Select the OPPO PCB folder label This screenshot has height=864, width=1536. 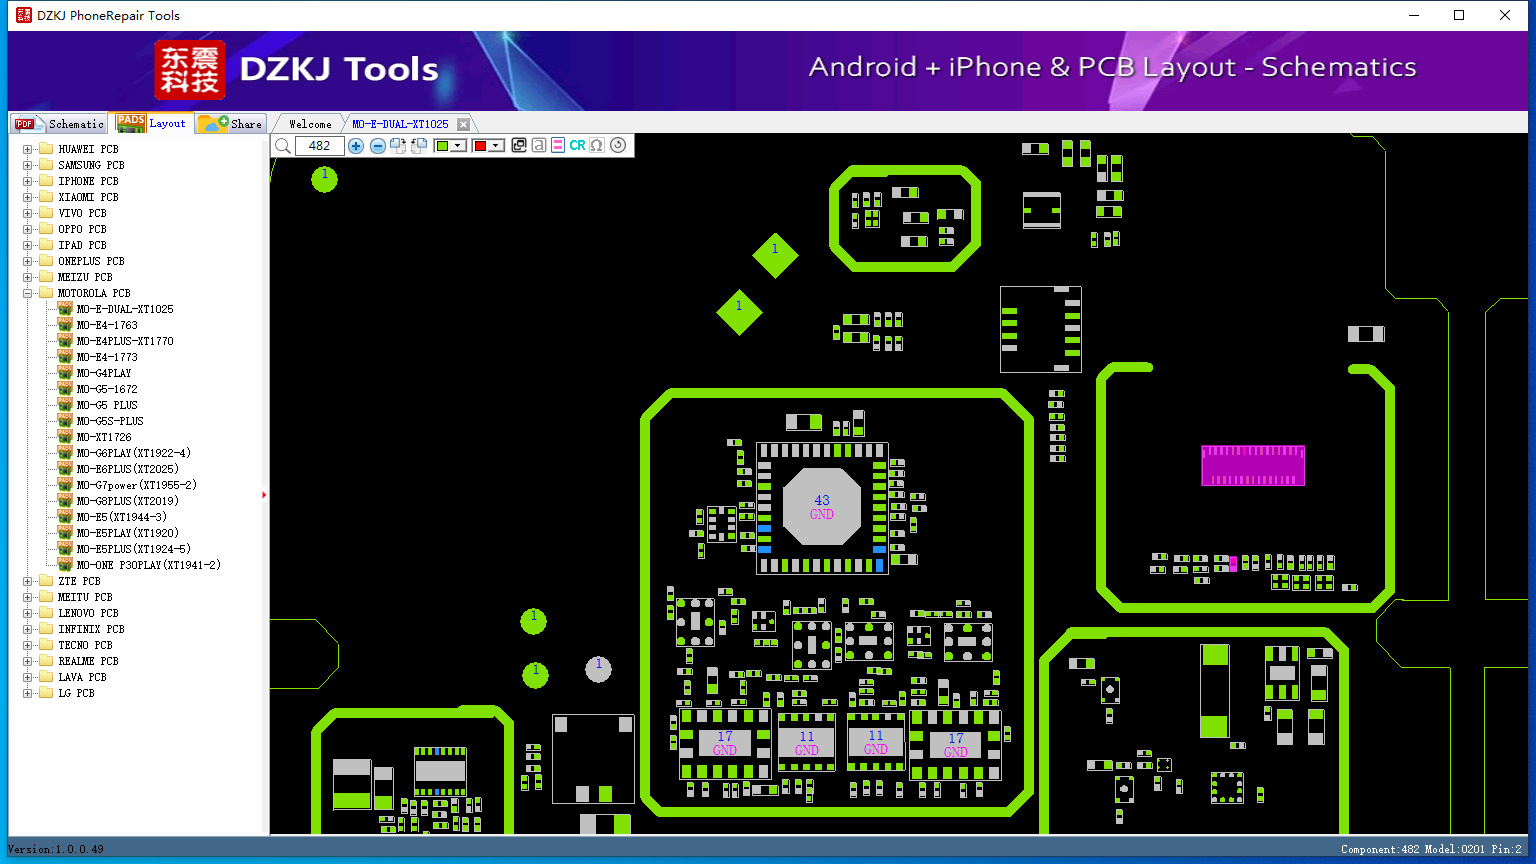(x=82, y=229)
